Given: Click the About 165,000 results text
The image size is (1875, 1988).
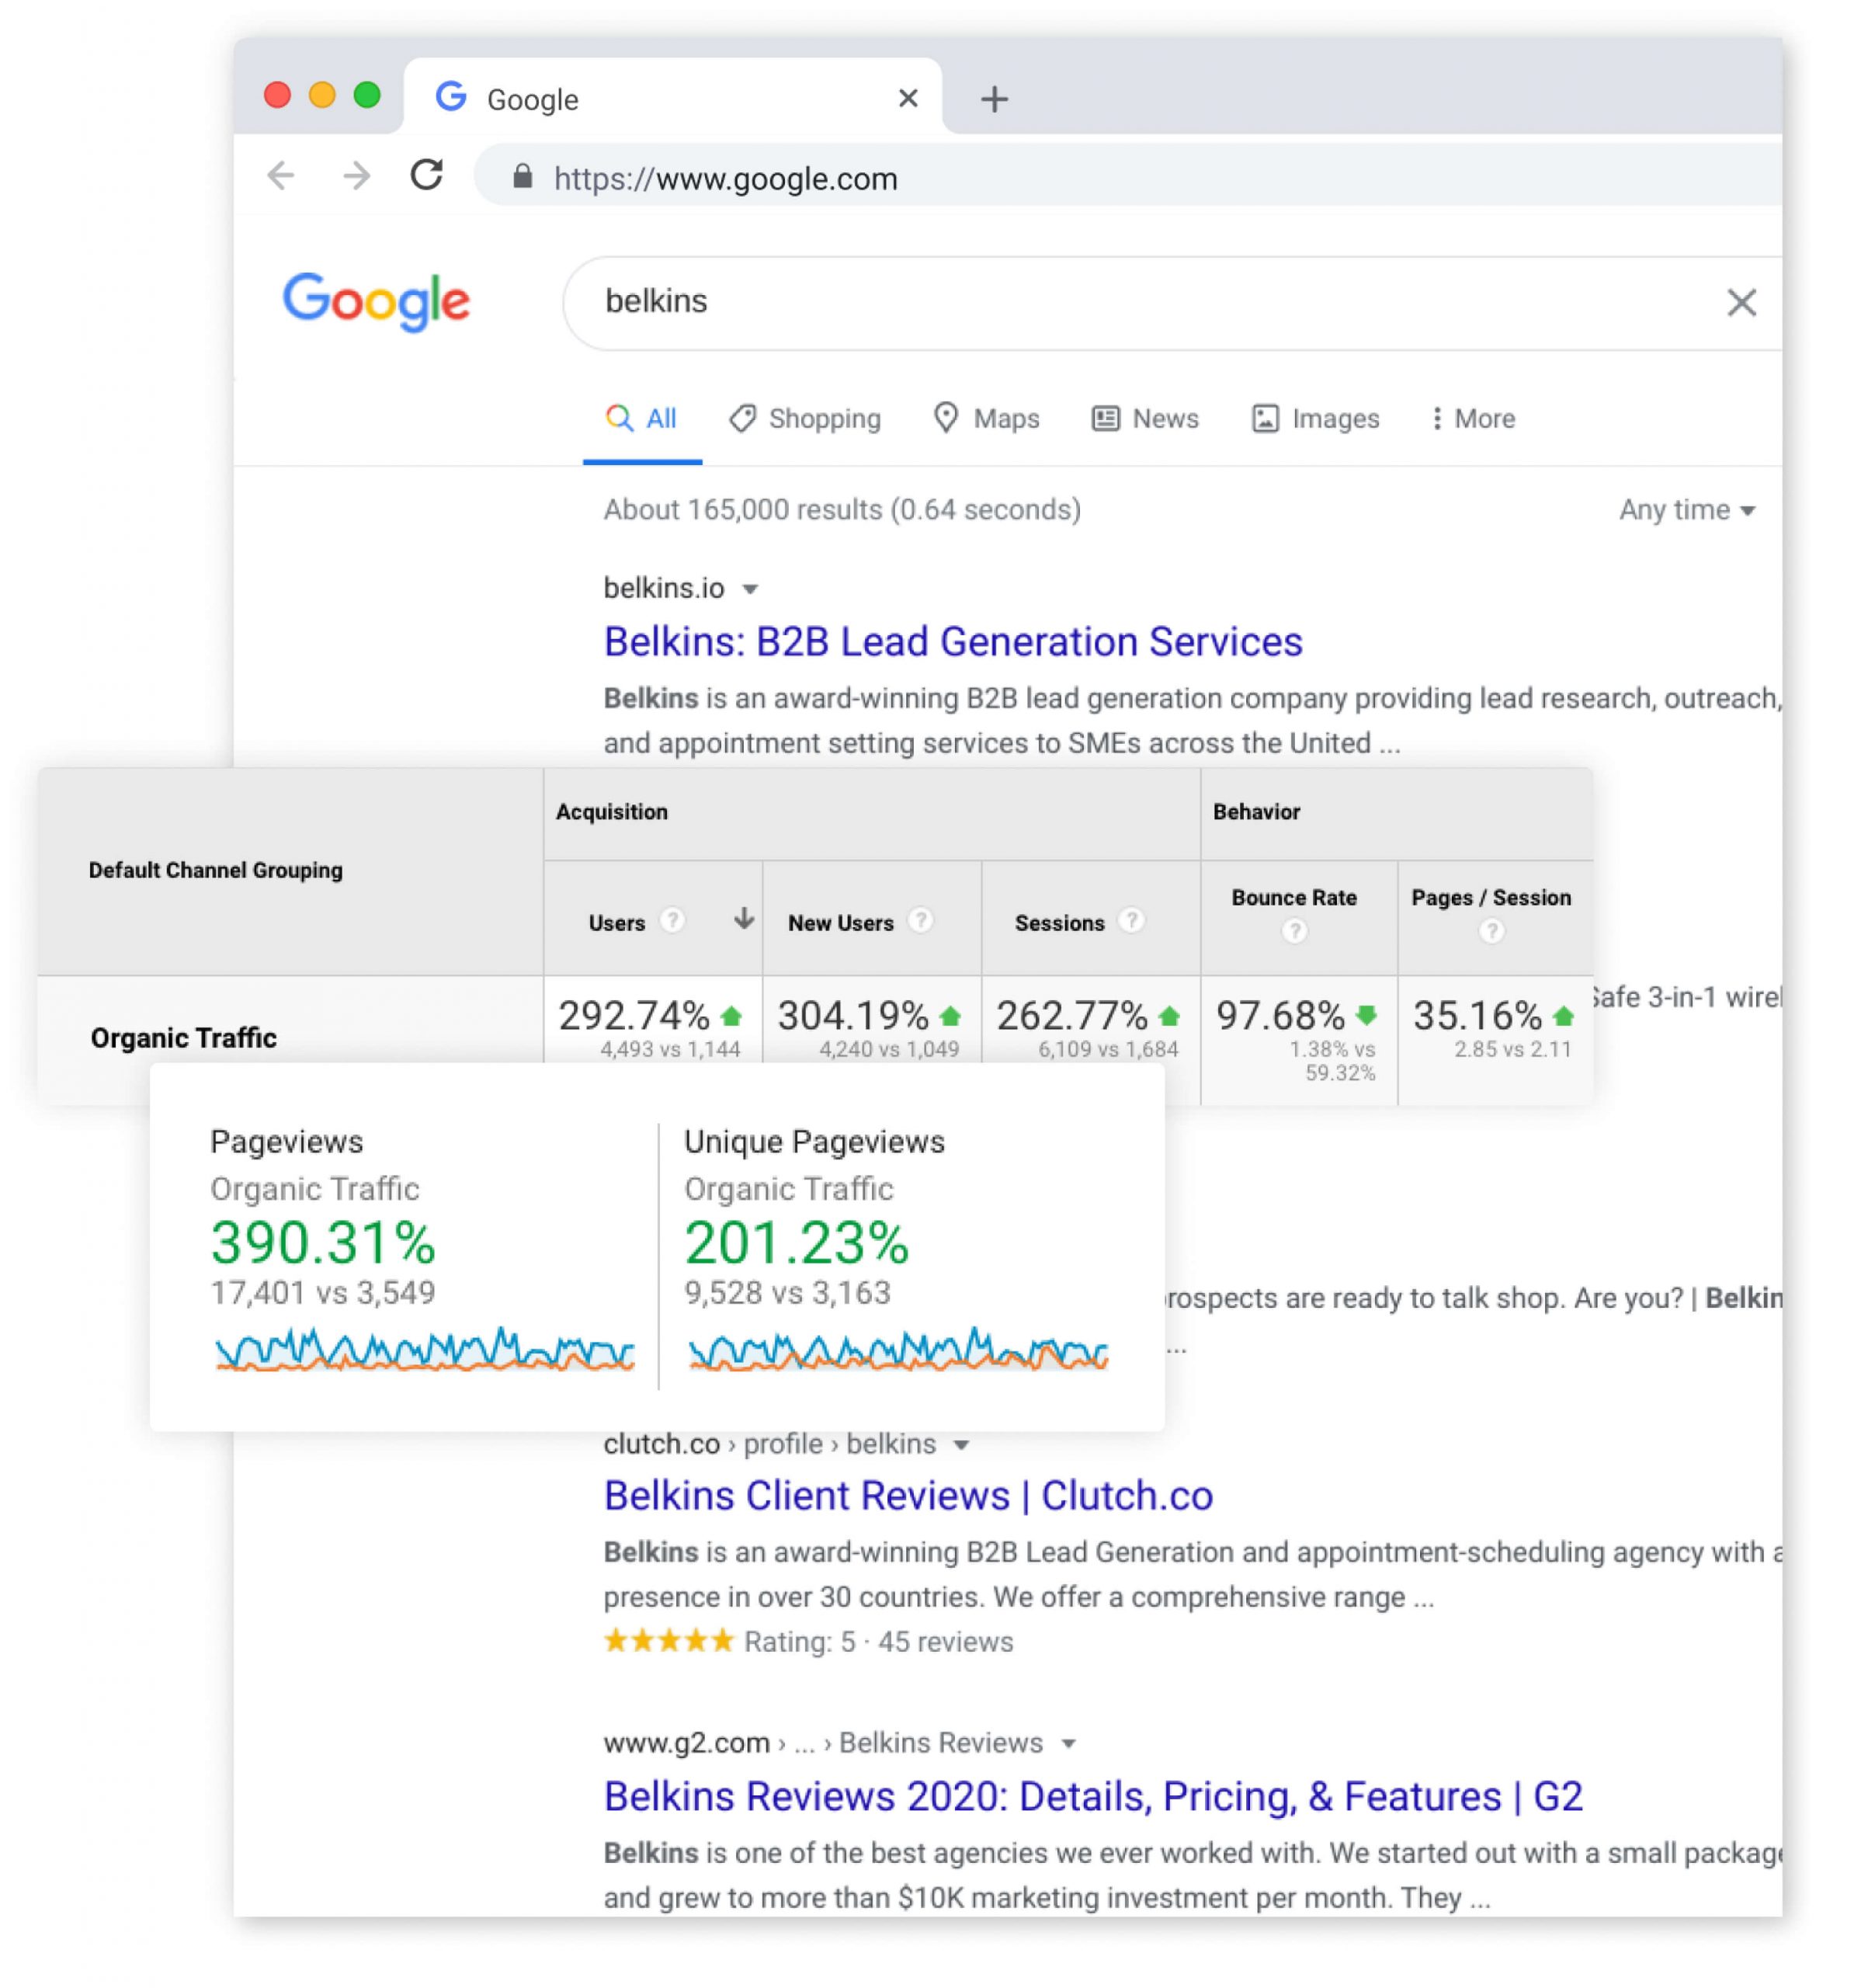Looking at the screenshot, I should tap(842, 510).
